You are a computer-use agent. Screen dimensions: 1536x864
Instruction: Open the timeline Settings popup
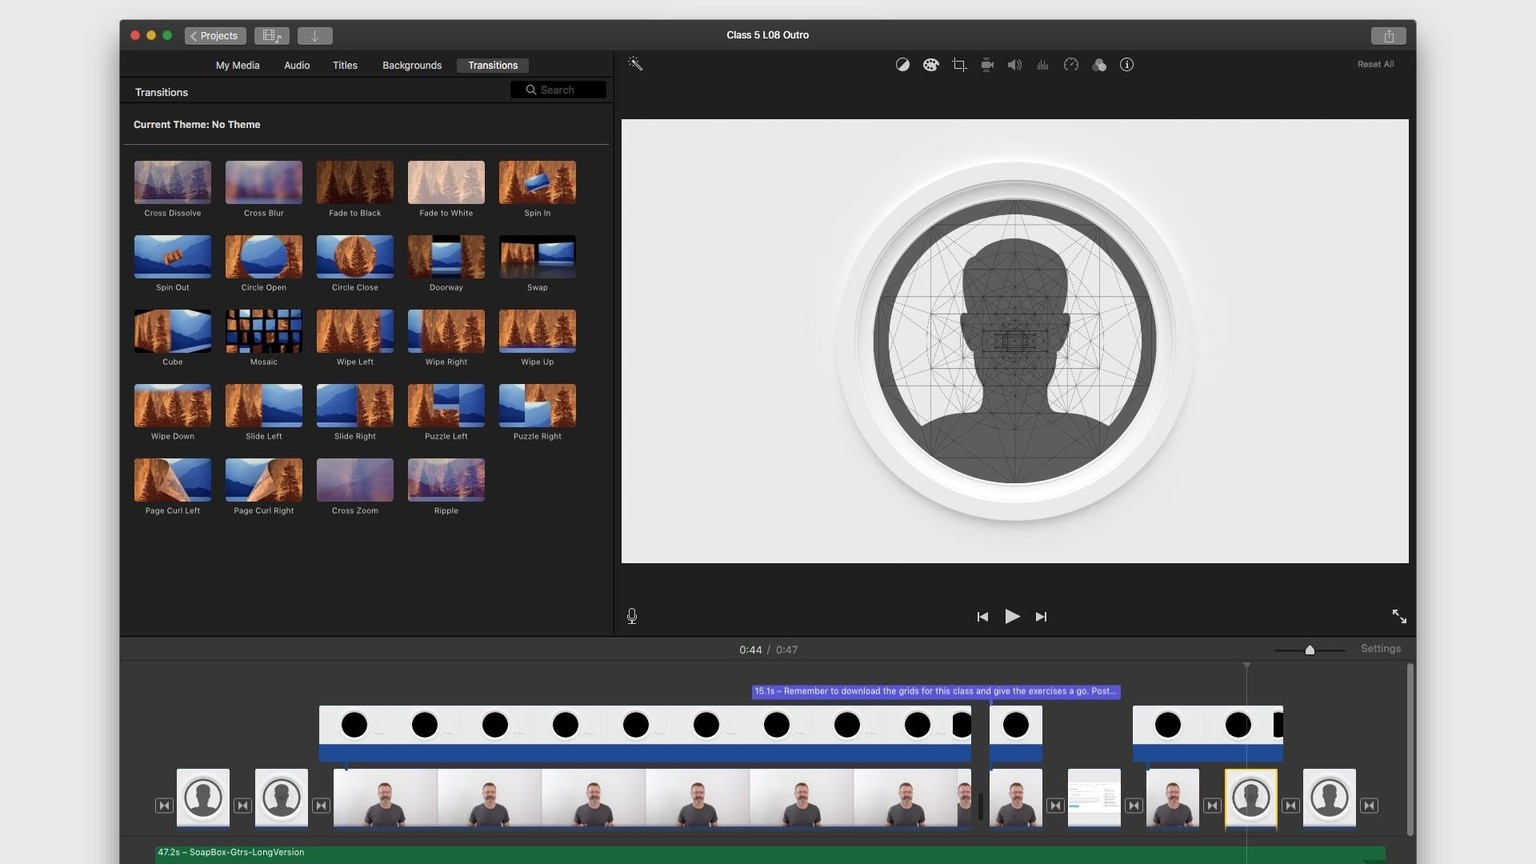click(x=1380, y=649)
